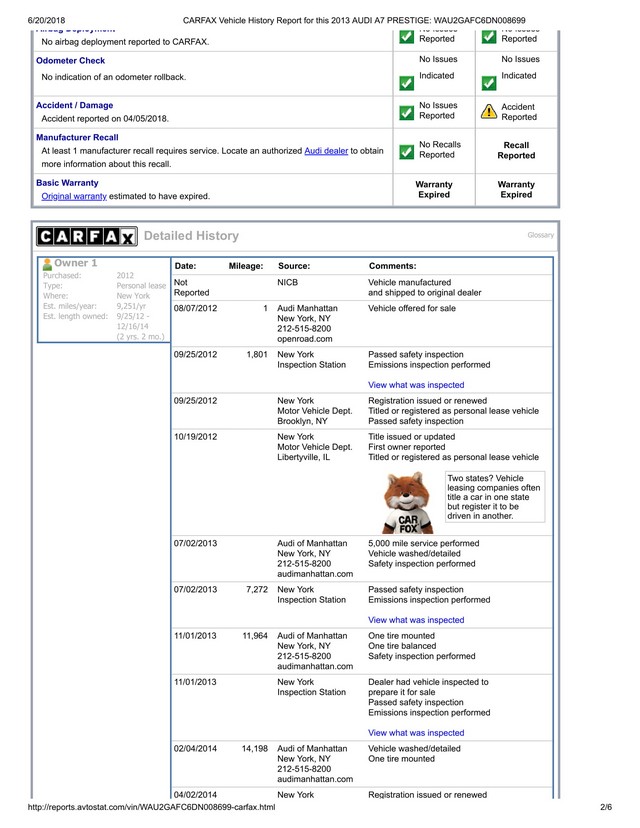Screen dimensions: 640x828
Task: Click the '08/07/2012' date cell
Action: 195,308
